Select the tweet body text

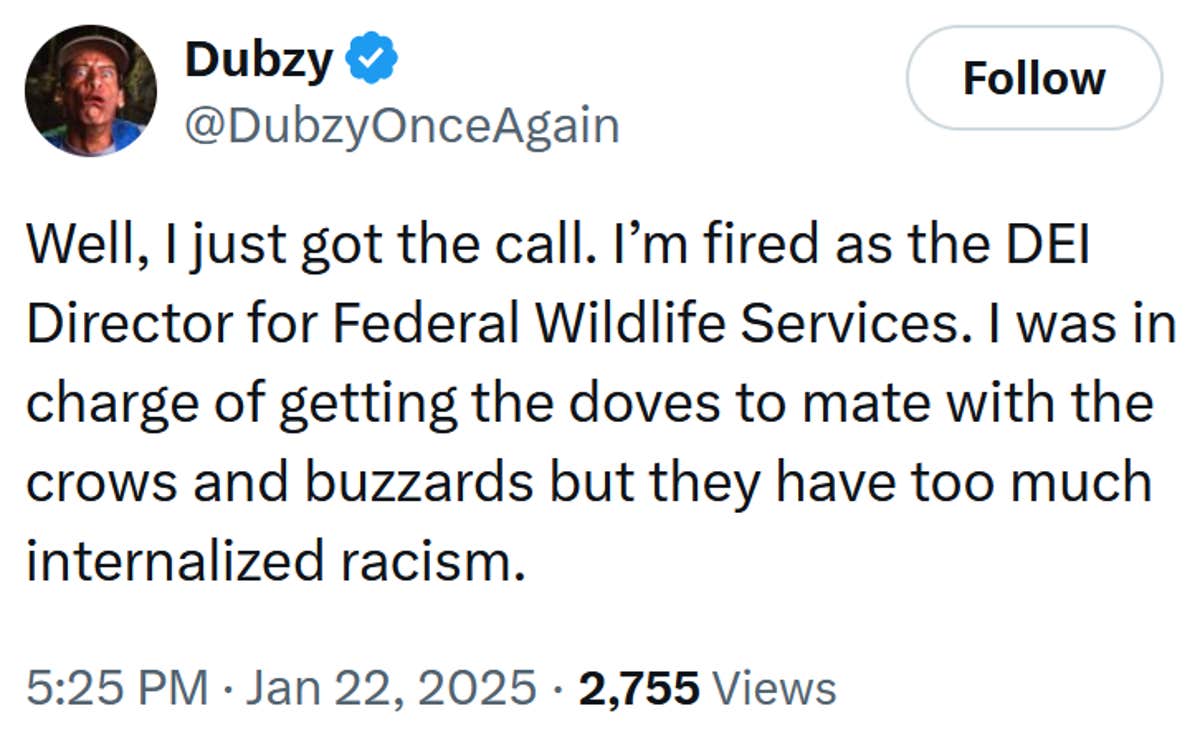pos(590,400)
